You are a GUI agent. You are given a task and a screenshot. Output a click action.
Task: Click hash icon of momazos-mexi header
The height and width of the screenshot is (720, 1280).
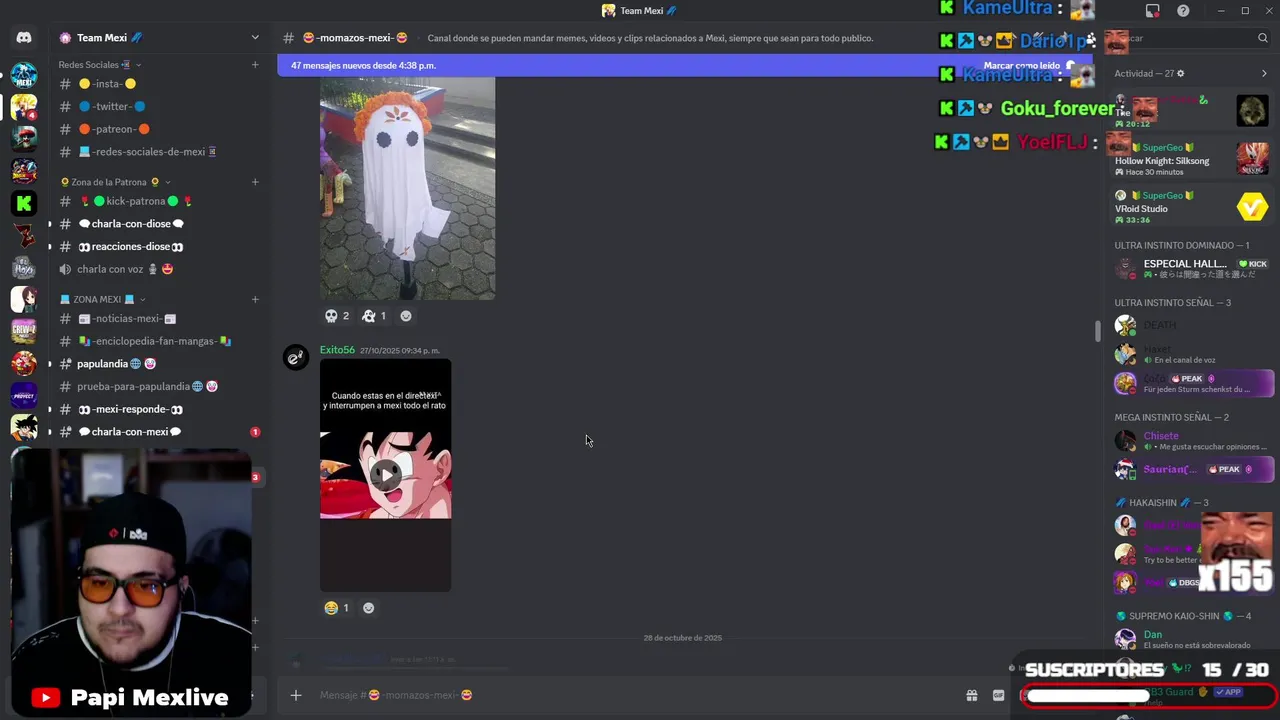click(288, 38)
